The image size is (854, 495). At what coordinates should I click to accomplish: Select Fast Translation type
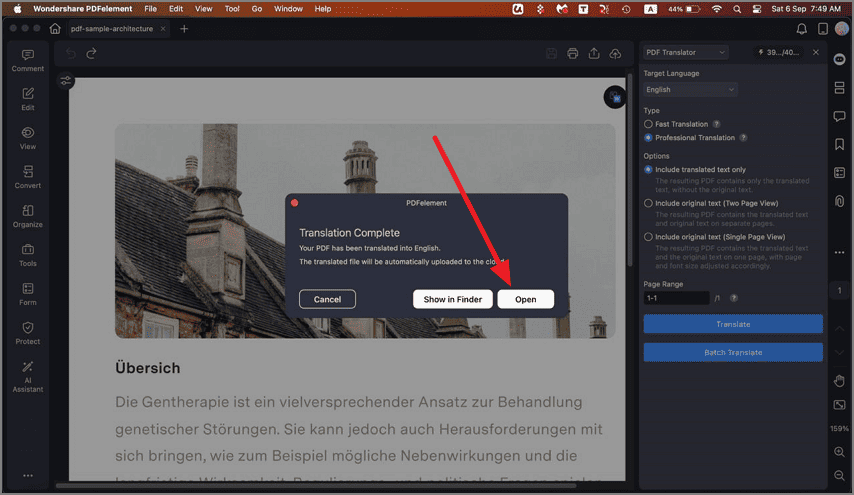pos(648,124)
